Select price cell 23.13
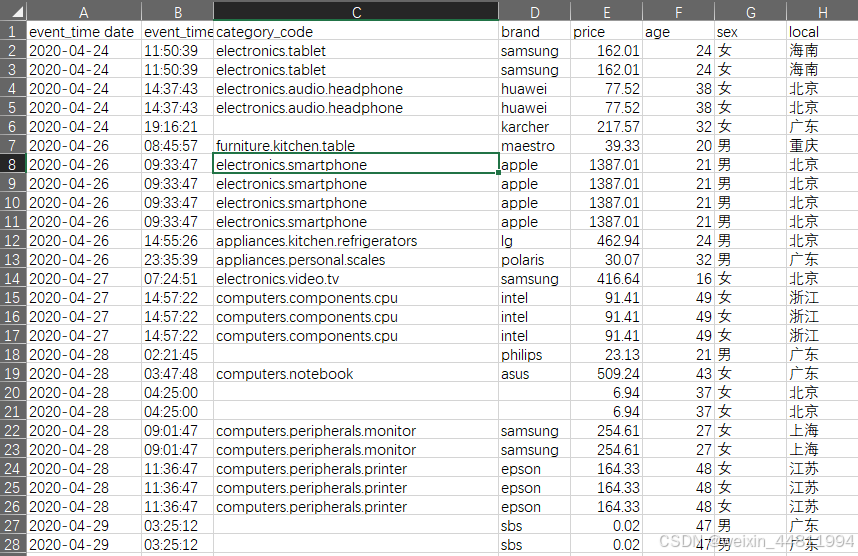Viewport: 858px width, 556px height. tap(606, 355)
